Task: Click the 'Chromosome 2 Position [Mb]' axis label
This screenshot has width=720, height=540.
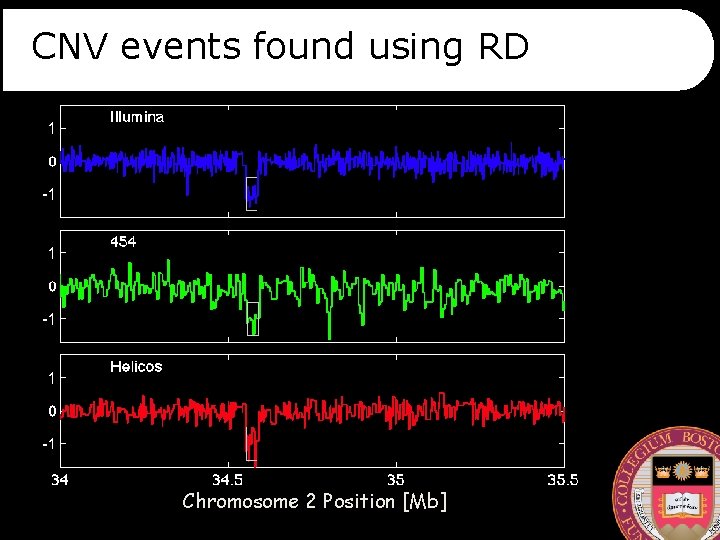Action: point(315,501)
